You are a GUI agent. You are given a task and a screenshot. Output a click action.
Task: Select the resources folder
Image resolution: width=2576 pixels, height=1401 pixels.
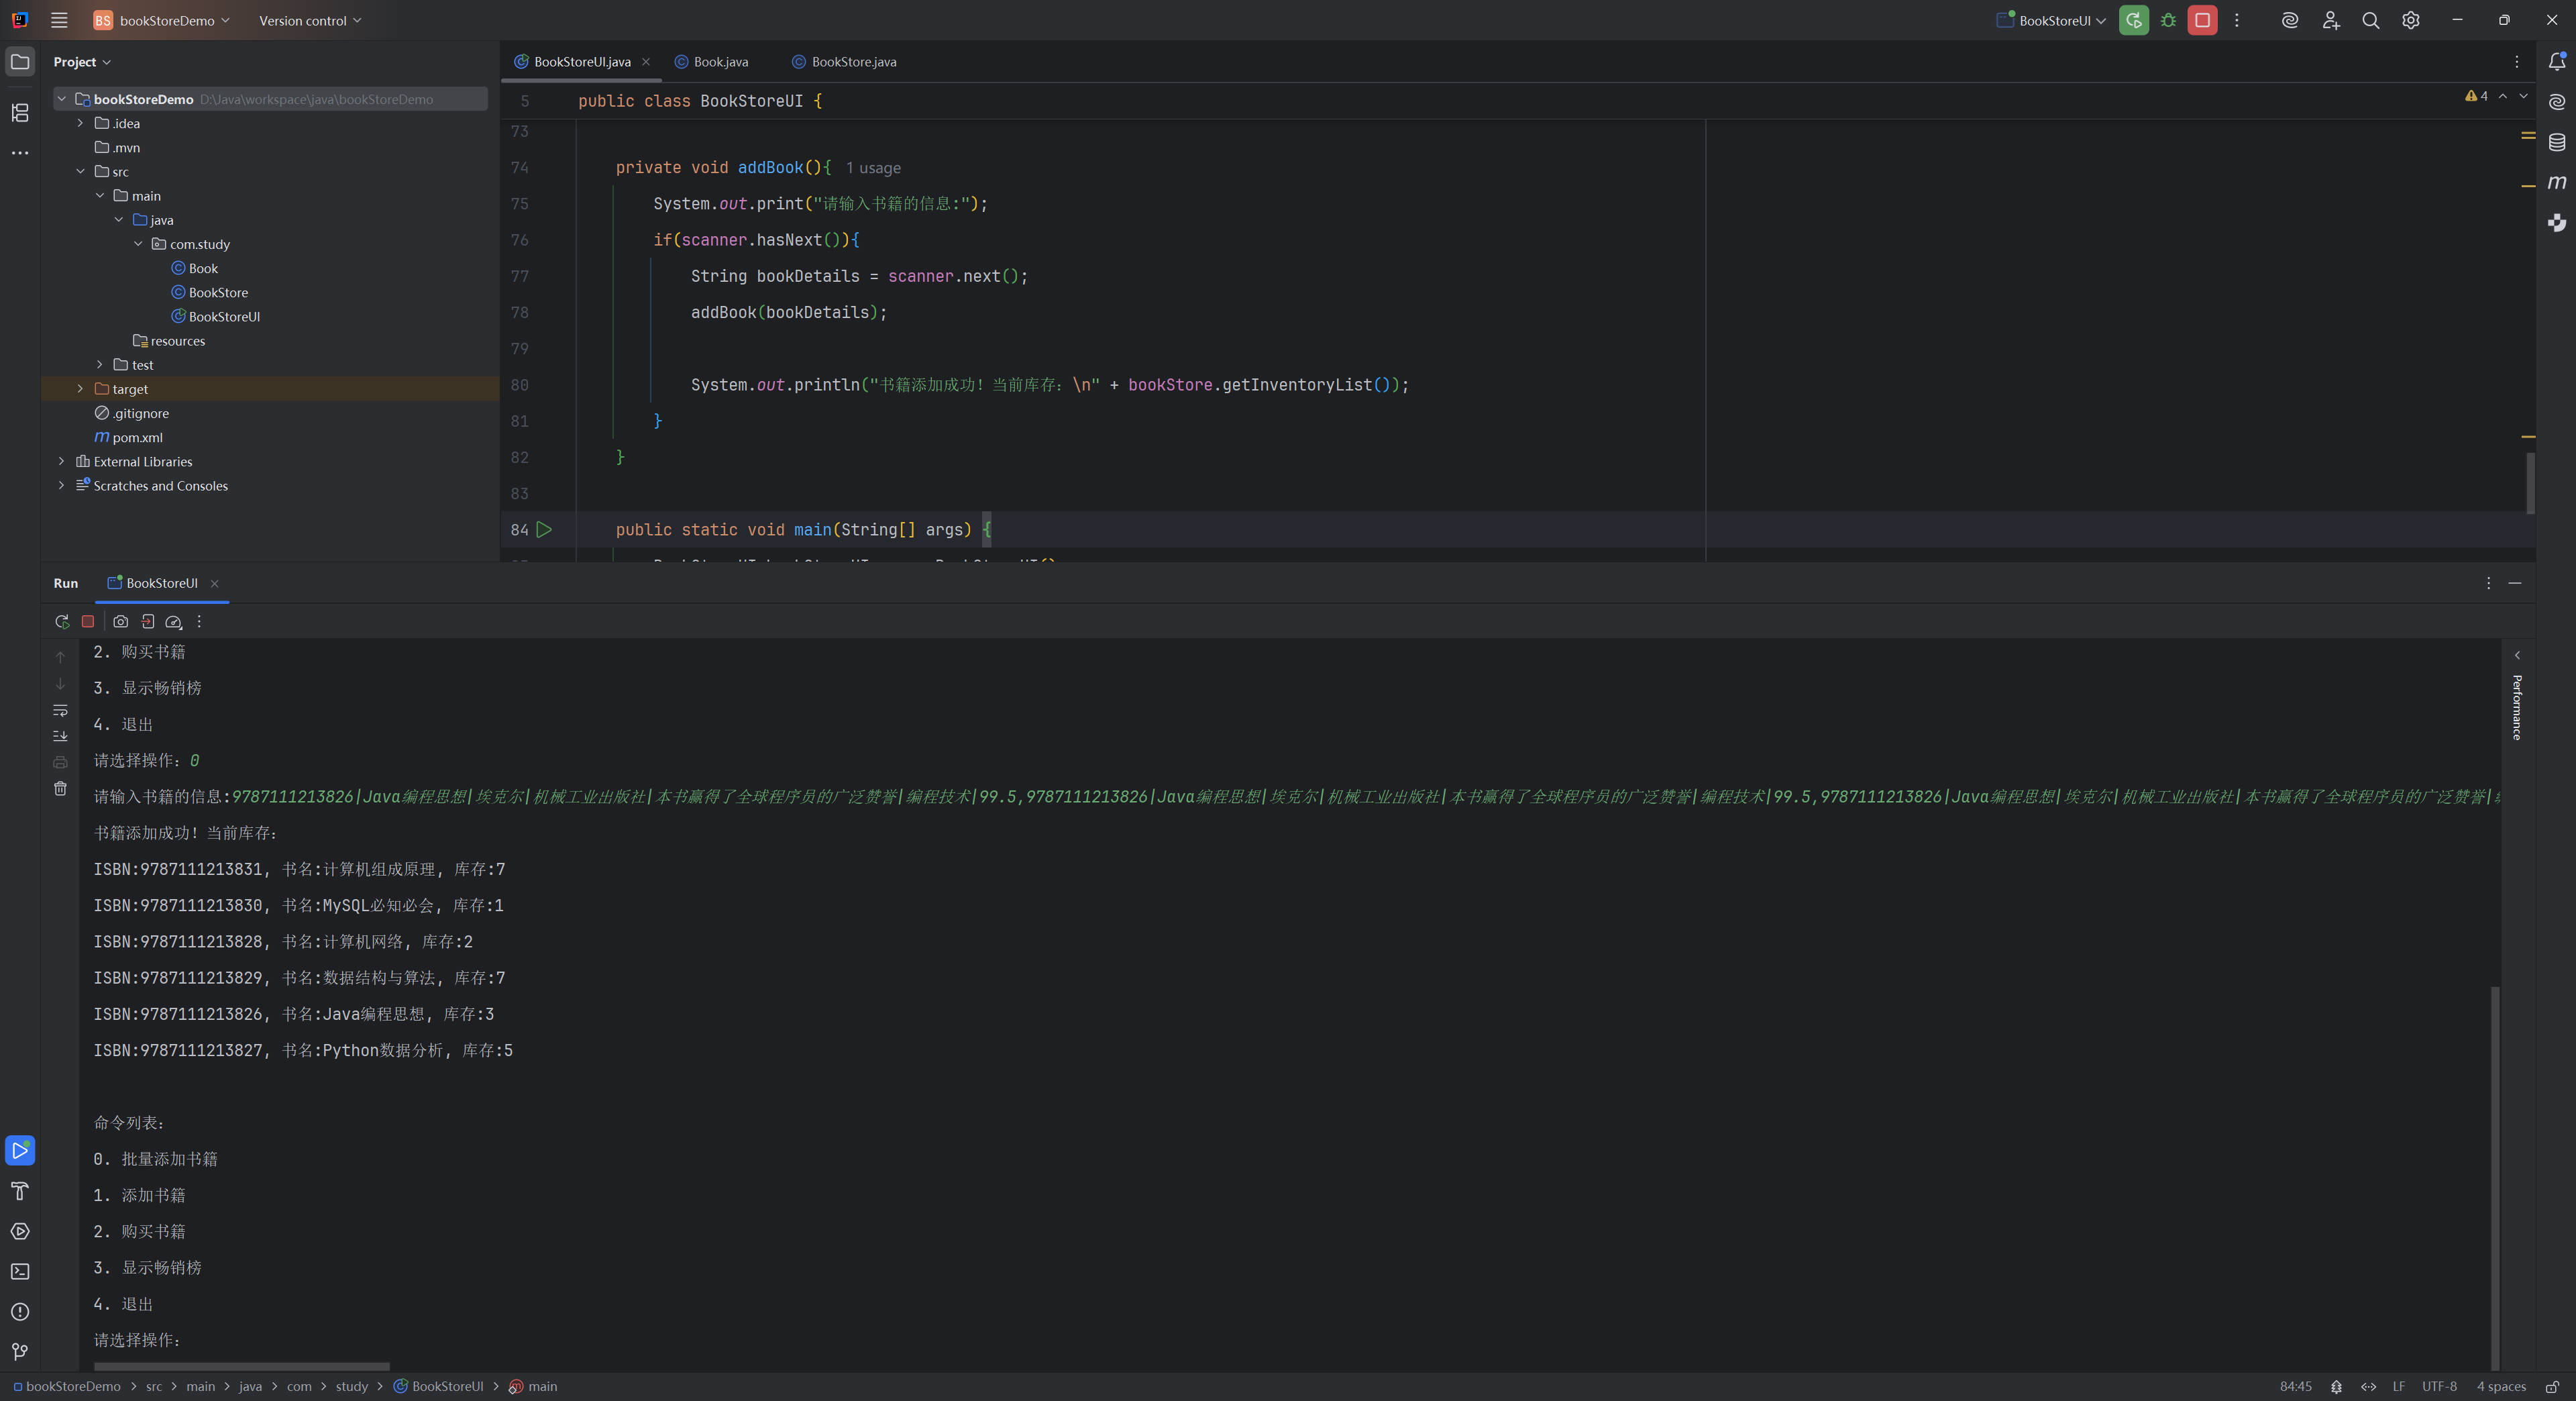click(169, 341)
